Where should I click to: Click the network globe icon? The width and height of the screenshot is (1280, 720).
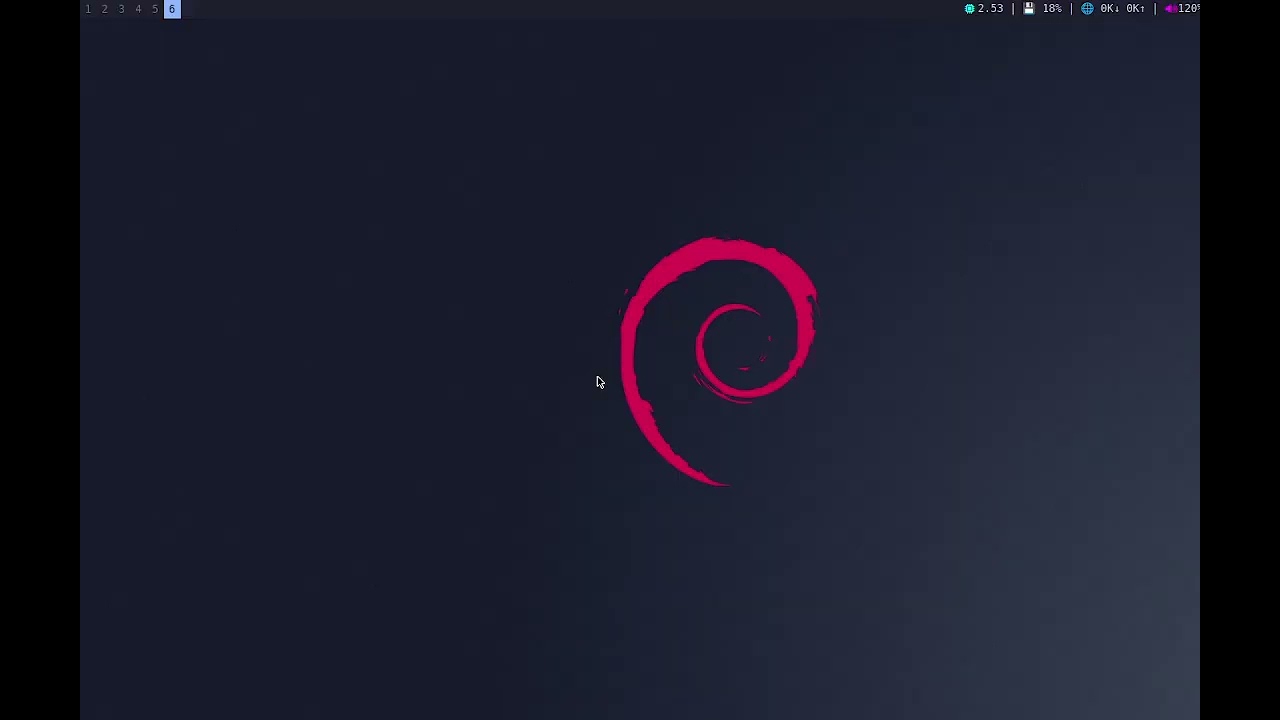1087,9
